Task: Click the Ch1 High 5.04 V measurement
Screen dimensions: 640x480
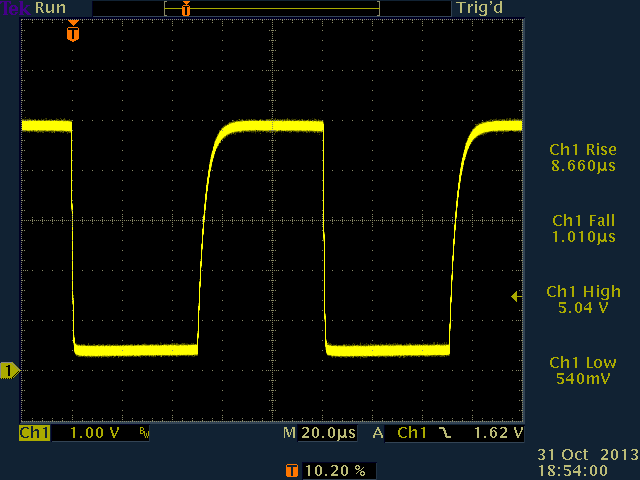Action: tap(583, 300)
